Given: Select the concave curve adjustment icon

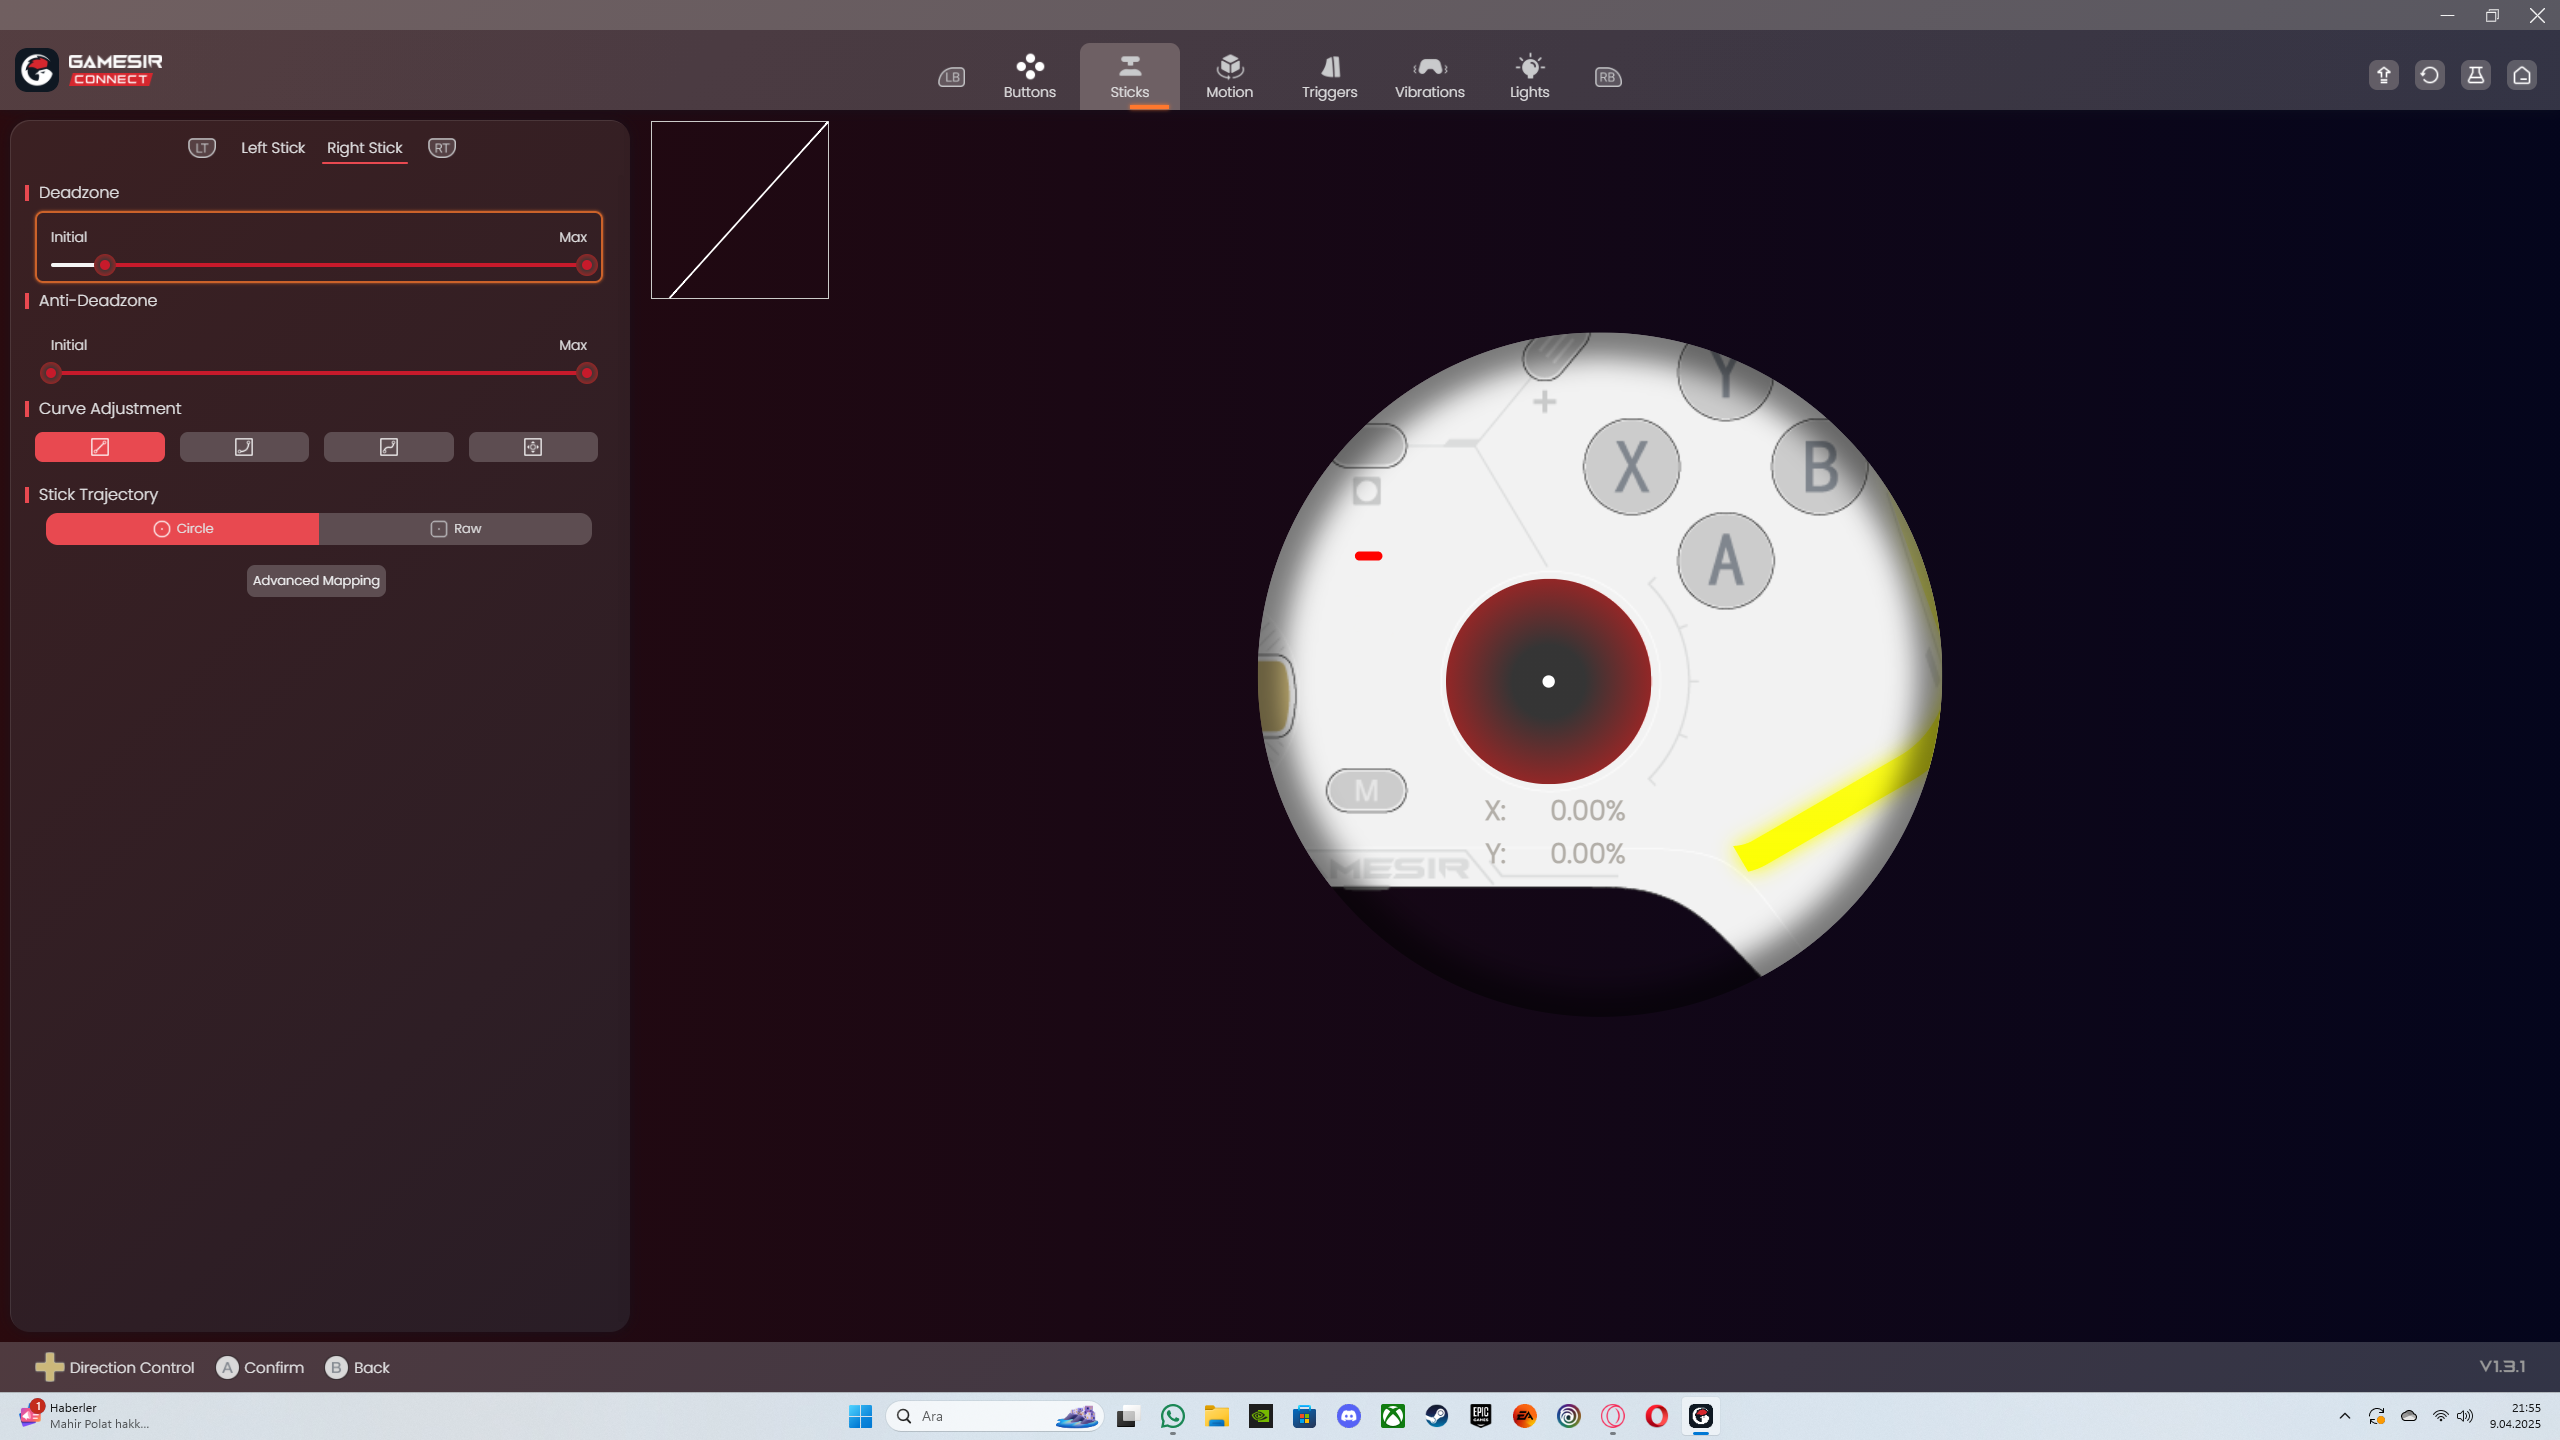Looking at the screenshot, I should pos(244,447).
